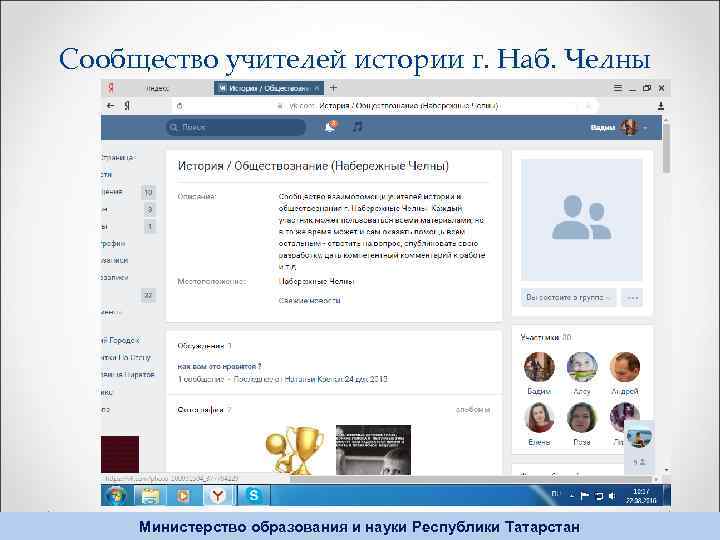Open the media player taskbar icon
720x540 pixels.
pos(183,496)
